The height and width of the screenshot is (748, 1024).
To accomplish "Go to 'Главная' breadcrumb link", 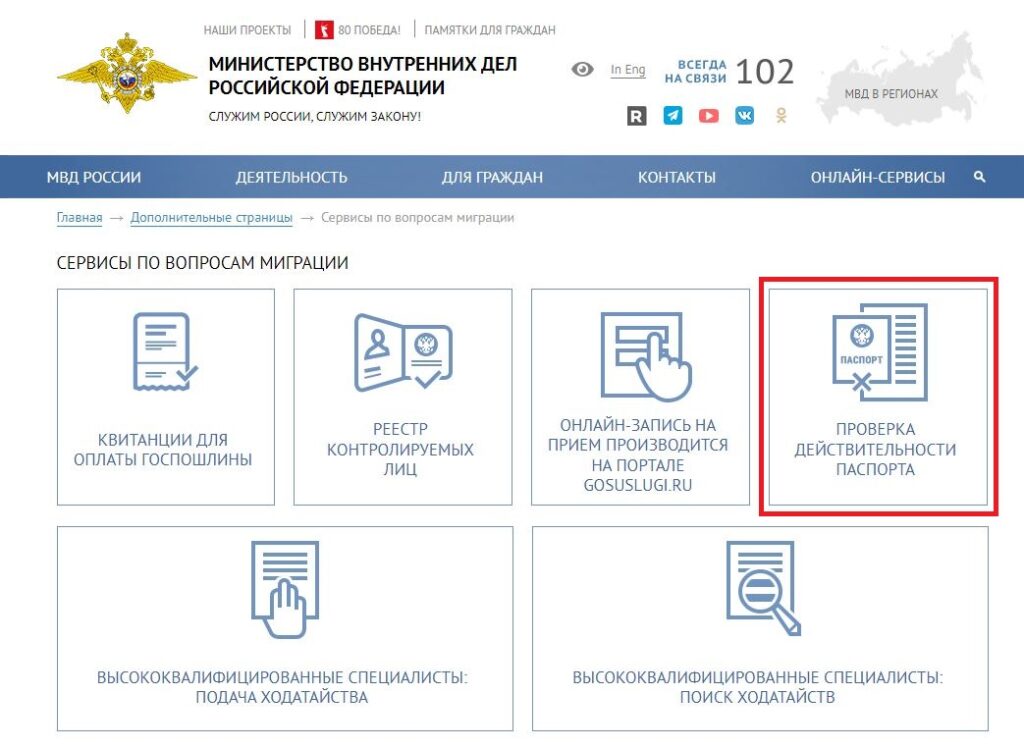I will pyautogui.click(x=79, y=217).
